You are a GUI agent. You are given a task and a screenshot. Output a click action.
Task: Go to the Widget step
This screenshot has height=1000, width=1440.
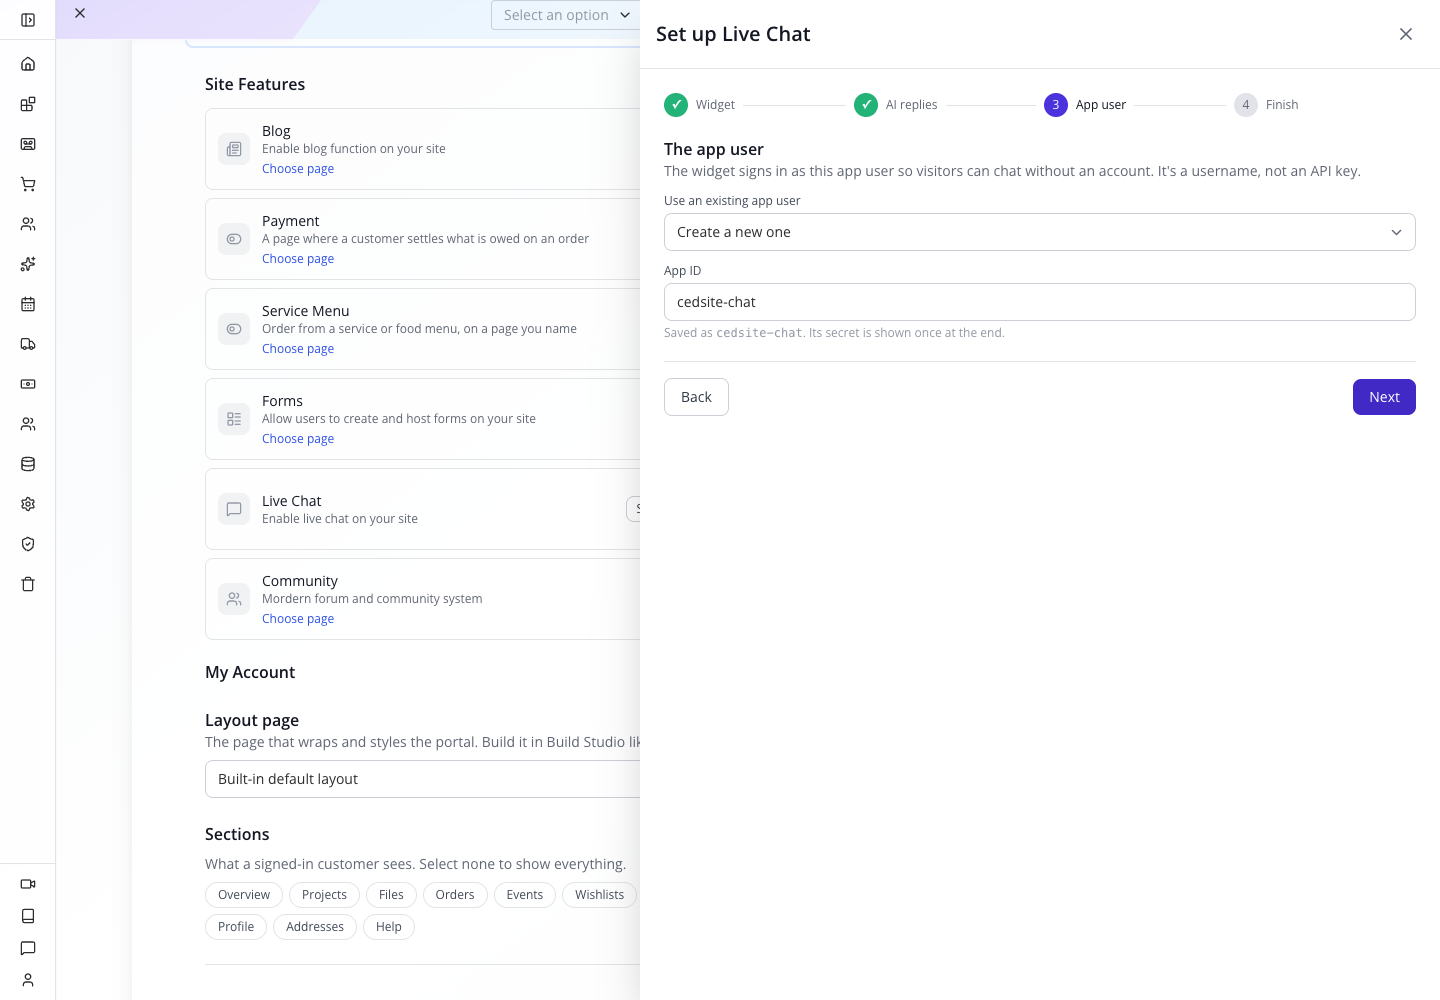coord(700,105)
